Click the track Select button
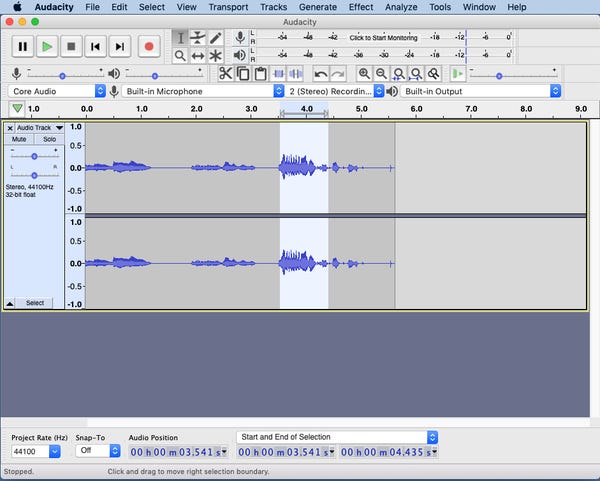 (x=35, y=303)
